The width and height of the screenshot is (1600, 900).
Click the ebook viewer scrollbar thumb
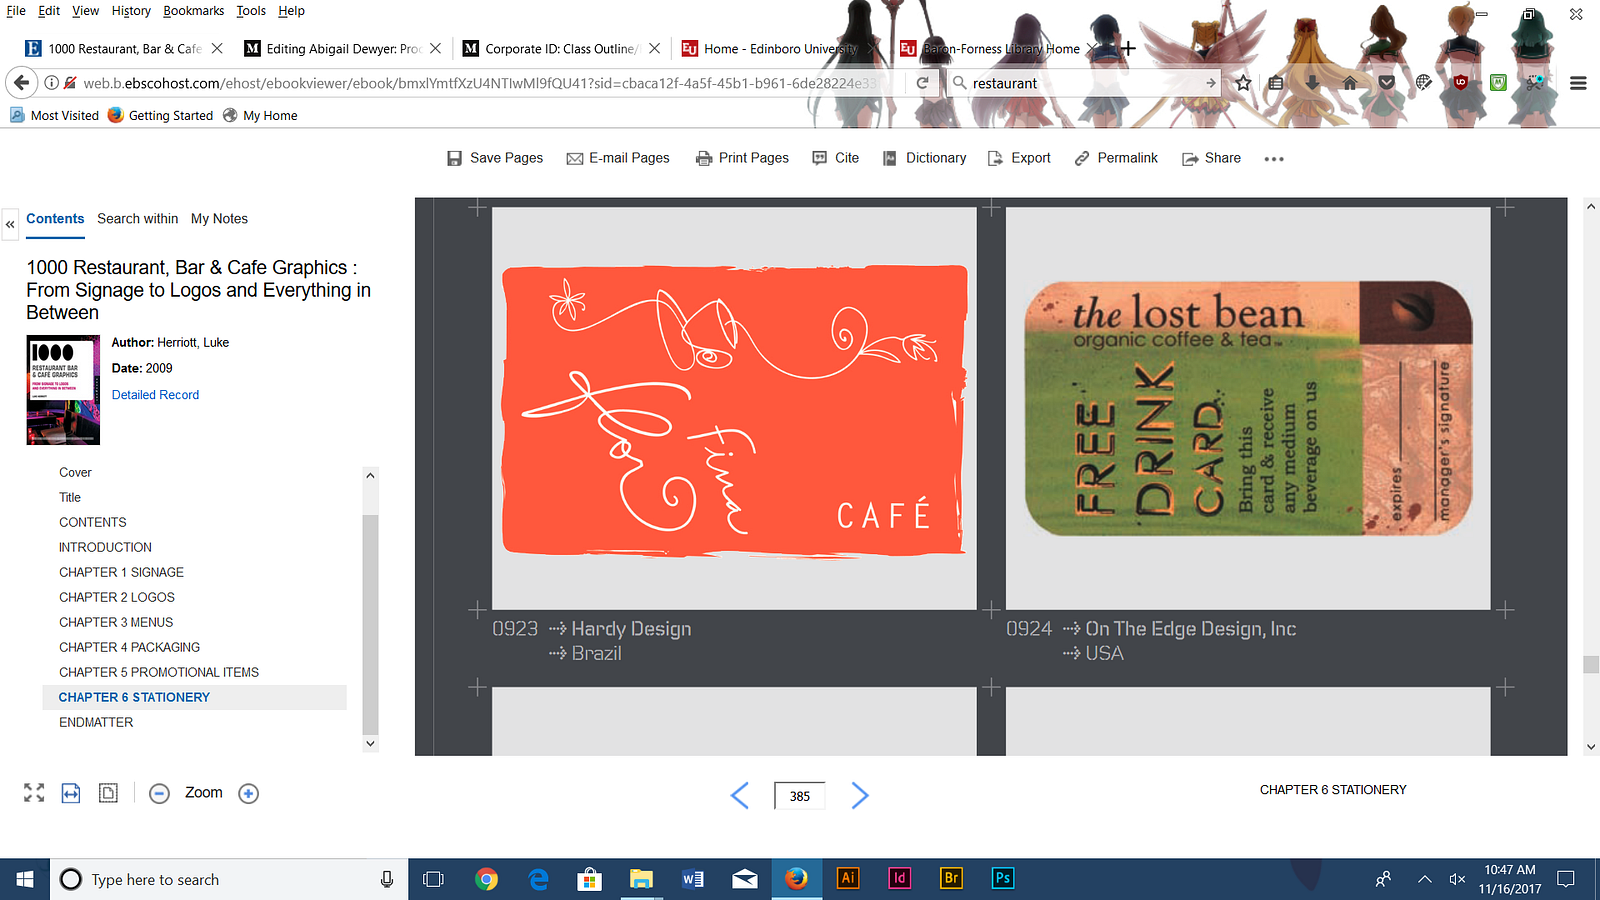click(1591, 665)
